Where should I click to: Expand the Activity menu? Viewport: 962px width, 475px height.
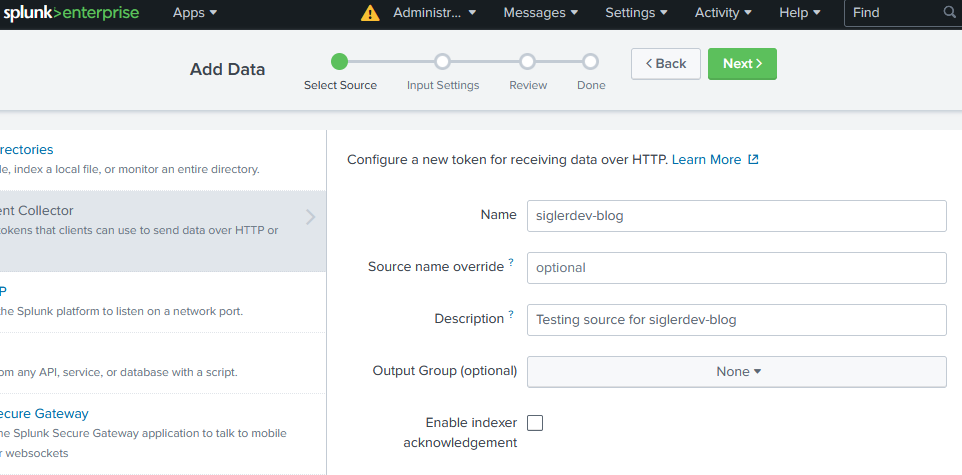pyautogui.click(x=723, y=13)
